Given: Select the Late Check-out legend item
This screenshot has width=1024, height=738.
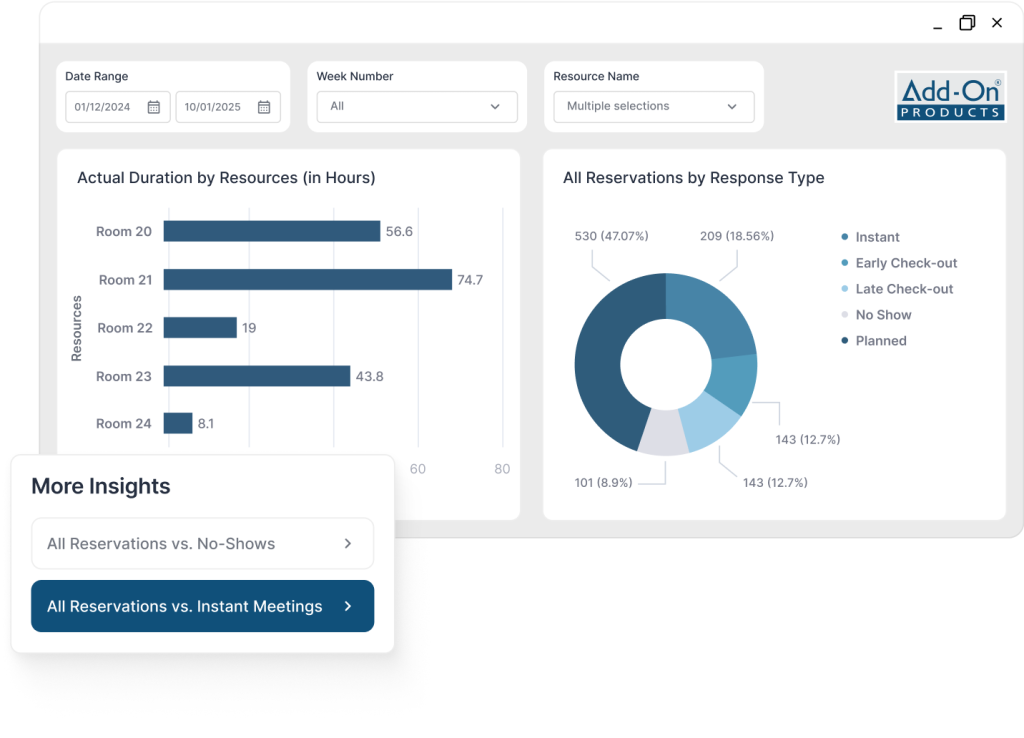Looking at the screenshot, I should pos(903,289).
